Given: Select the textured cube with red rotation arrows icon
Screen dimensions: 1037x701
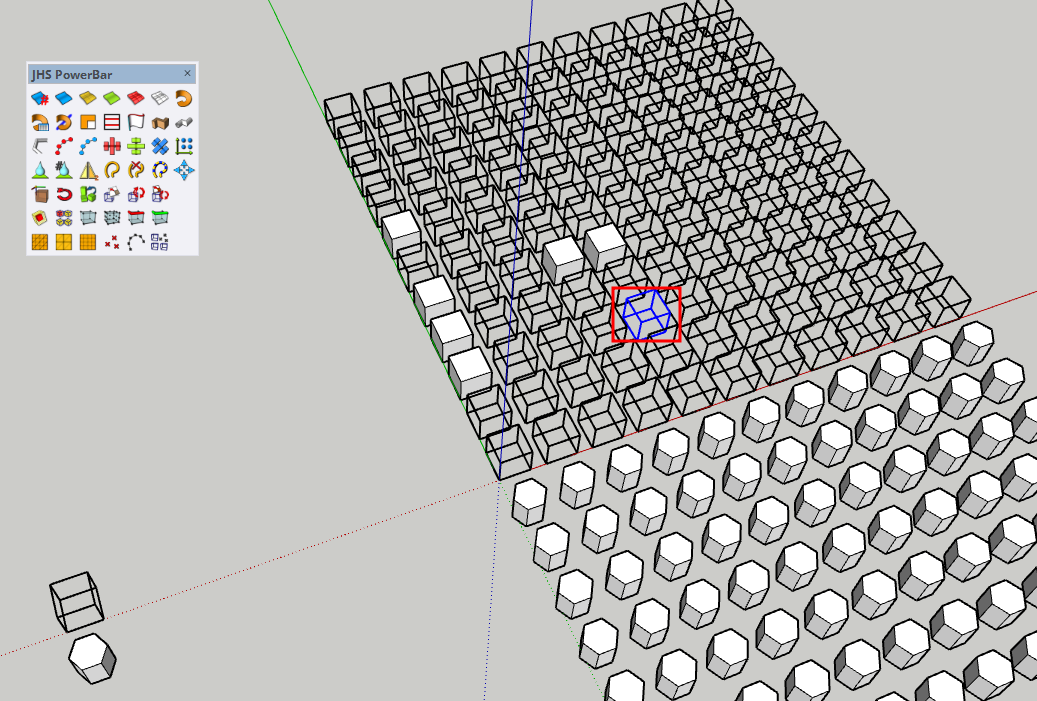Looking at the screenshot, I should (159, 194).
